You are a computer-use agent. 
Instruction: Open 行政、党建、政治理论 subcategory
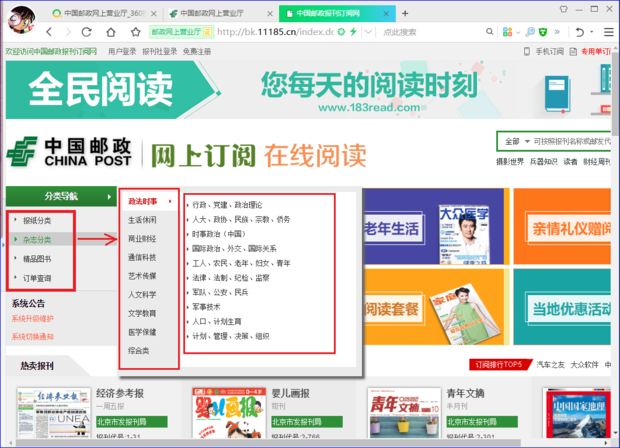[x=227, y=205]
